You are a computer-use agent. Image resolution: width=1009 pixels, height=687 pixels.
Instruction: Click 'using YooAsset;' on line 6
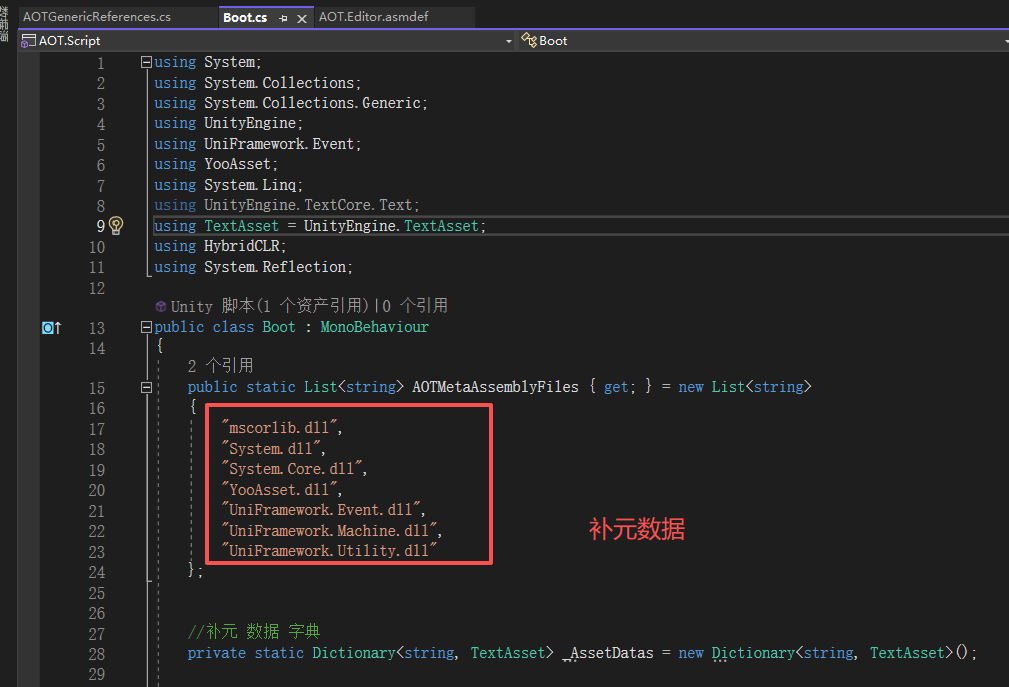point(216,164)
